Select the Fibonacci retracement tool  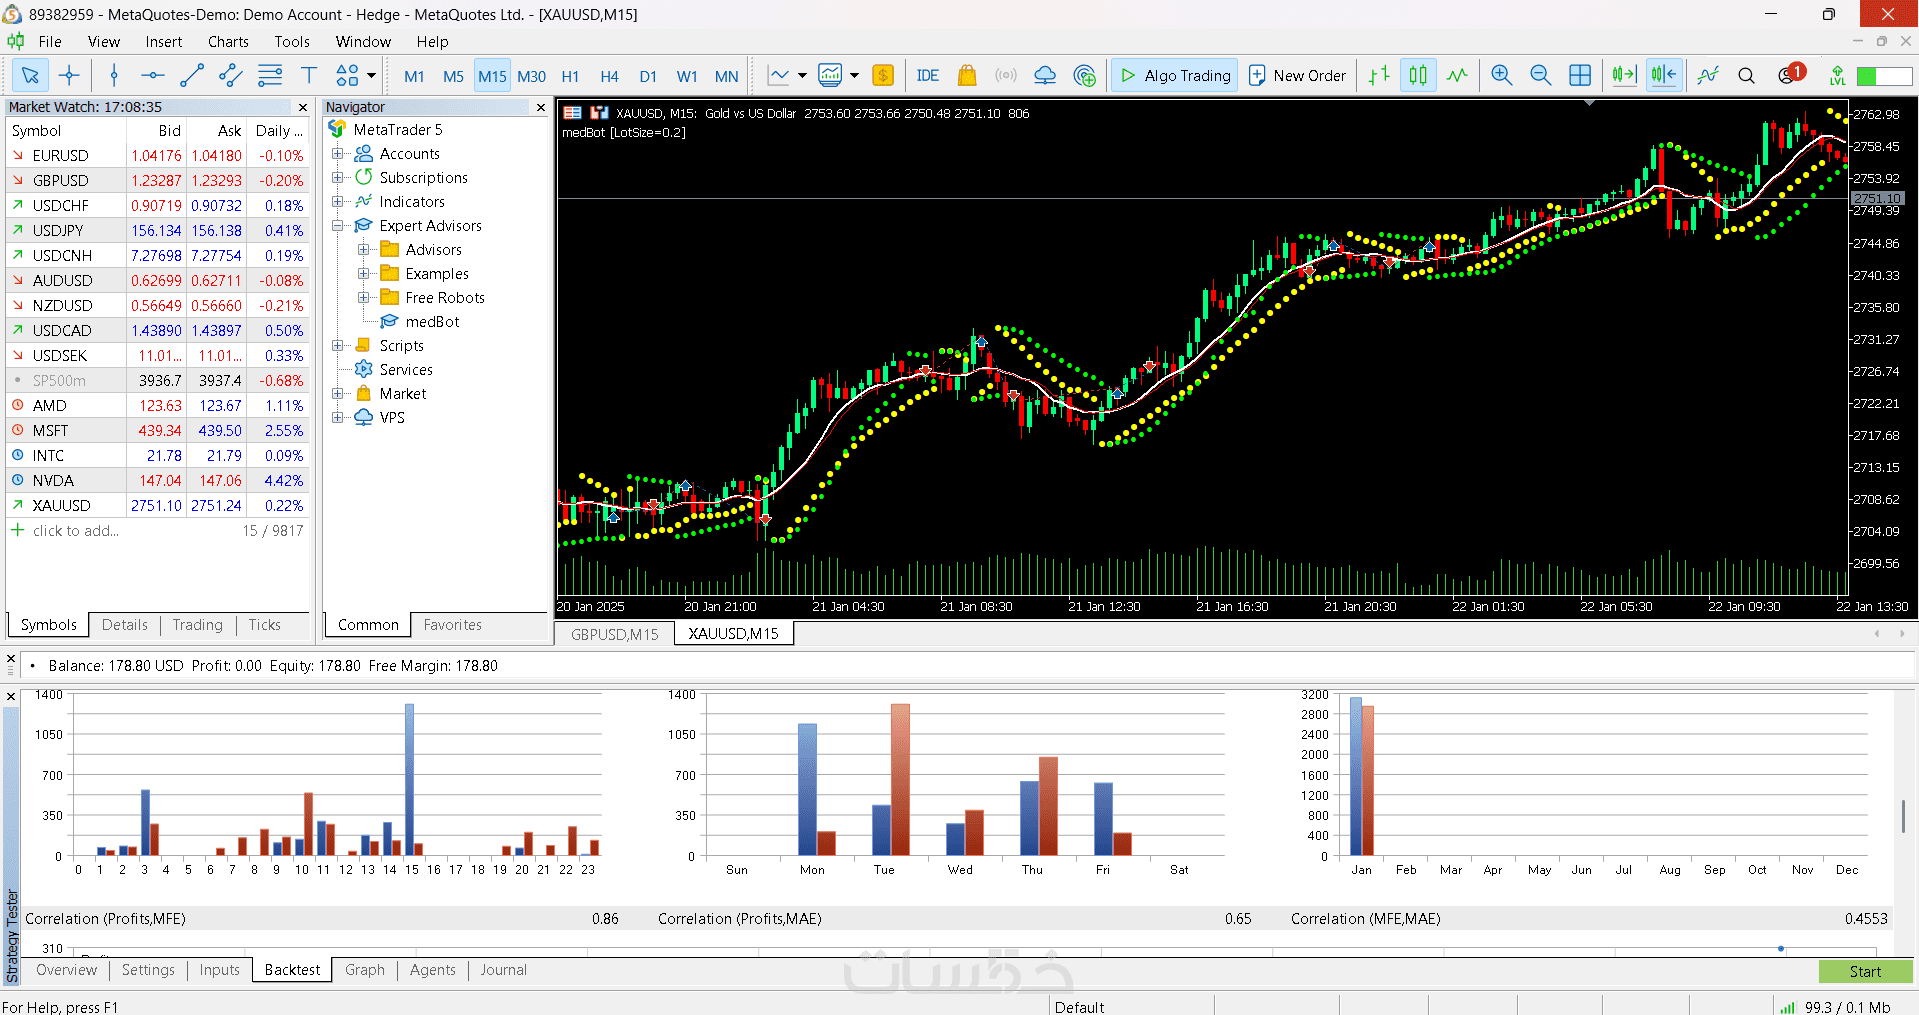pyautogui.click(x=270, y=75)
